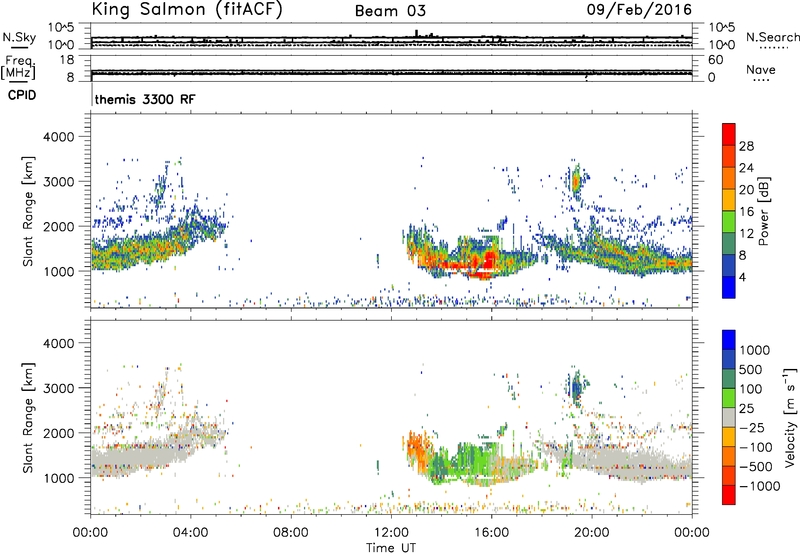Image resolution: width=800 pixels, height=554 pixels.
Task: Click the "N.Search" legend label
Action: 772,37
